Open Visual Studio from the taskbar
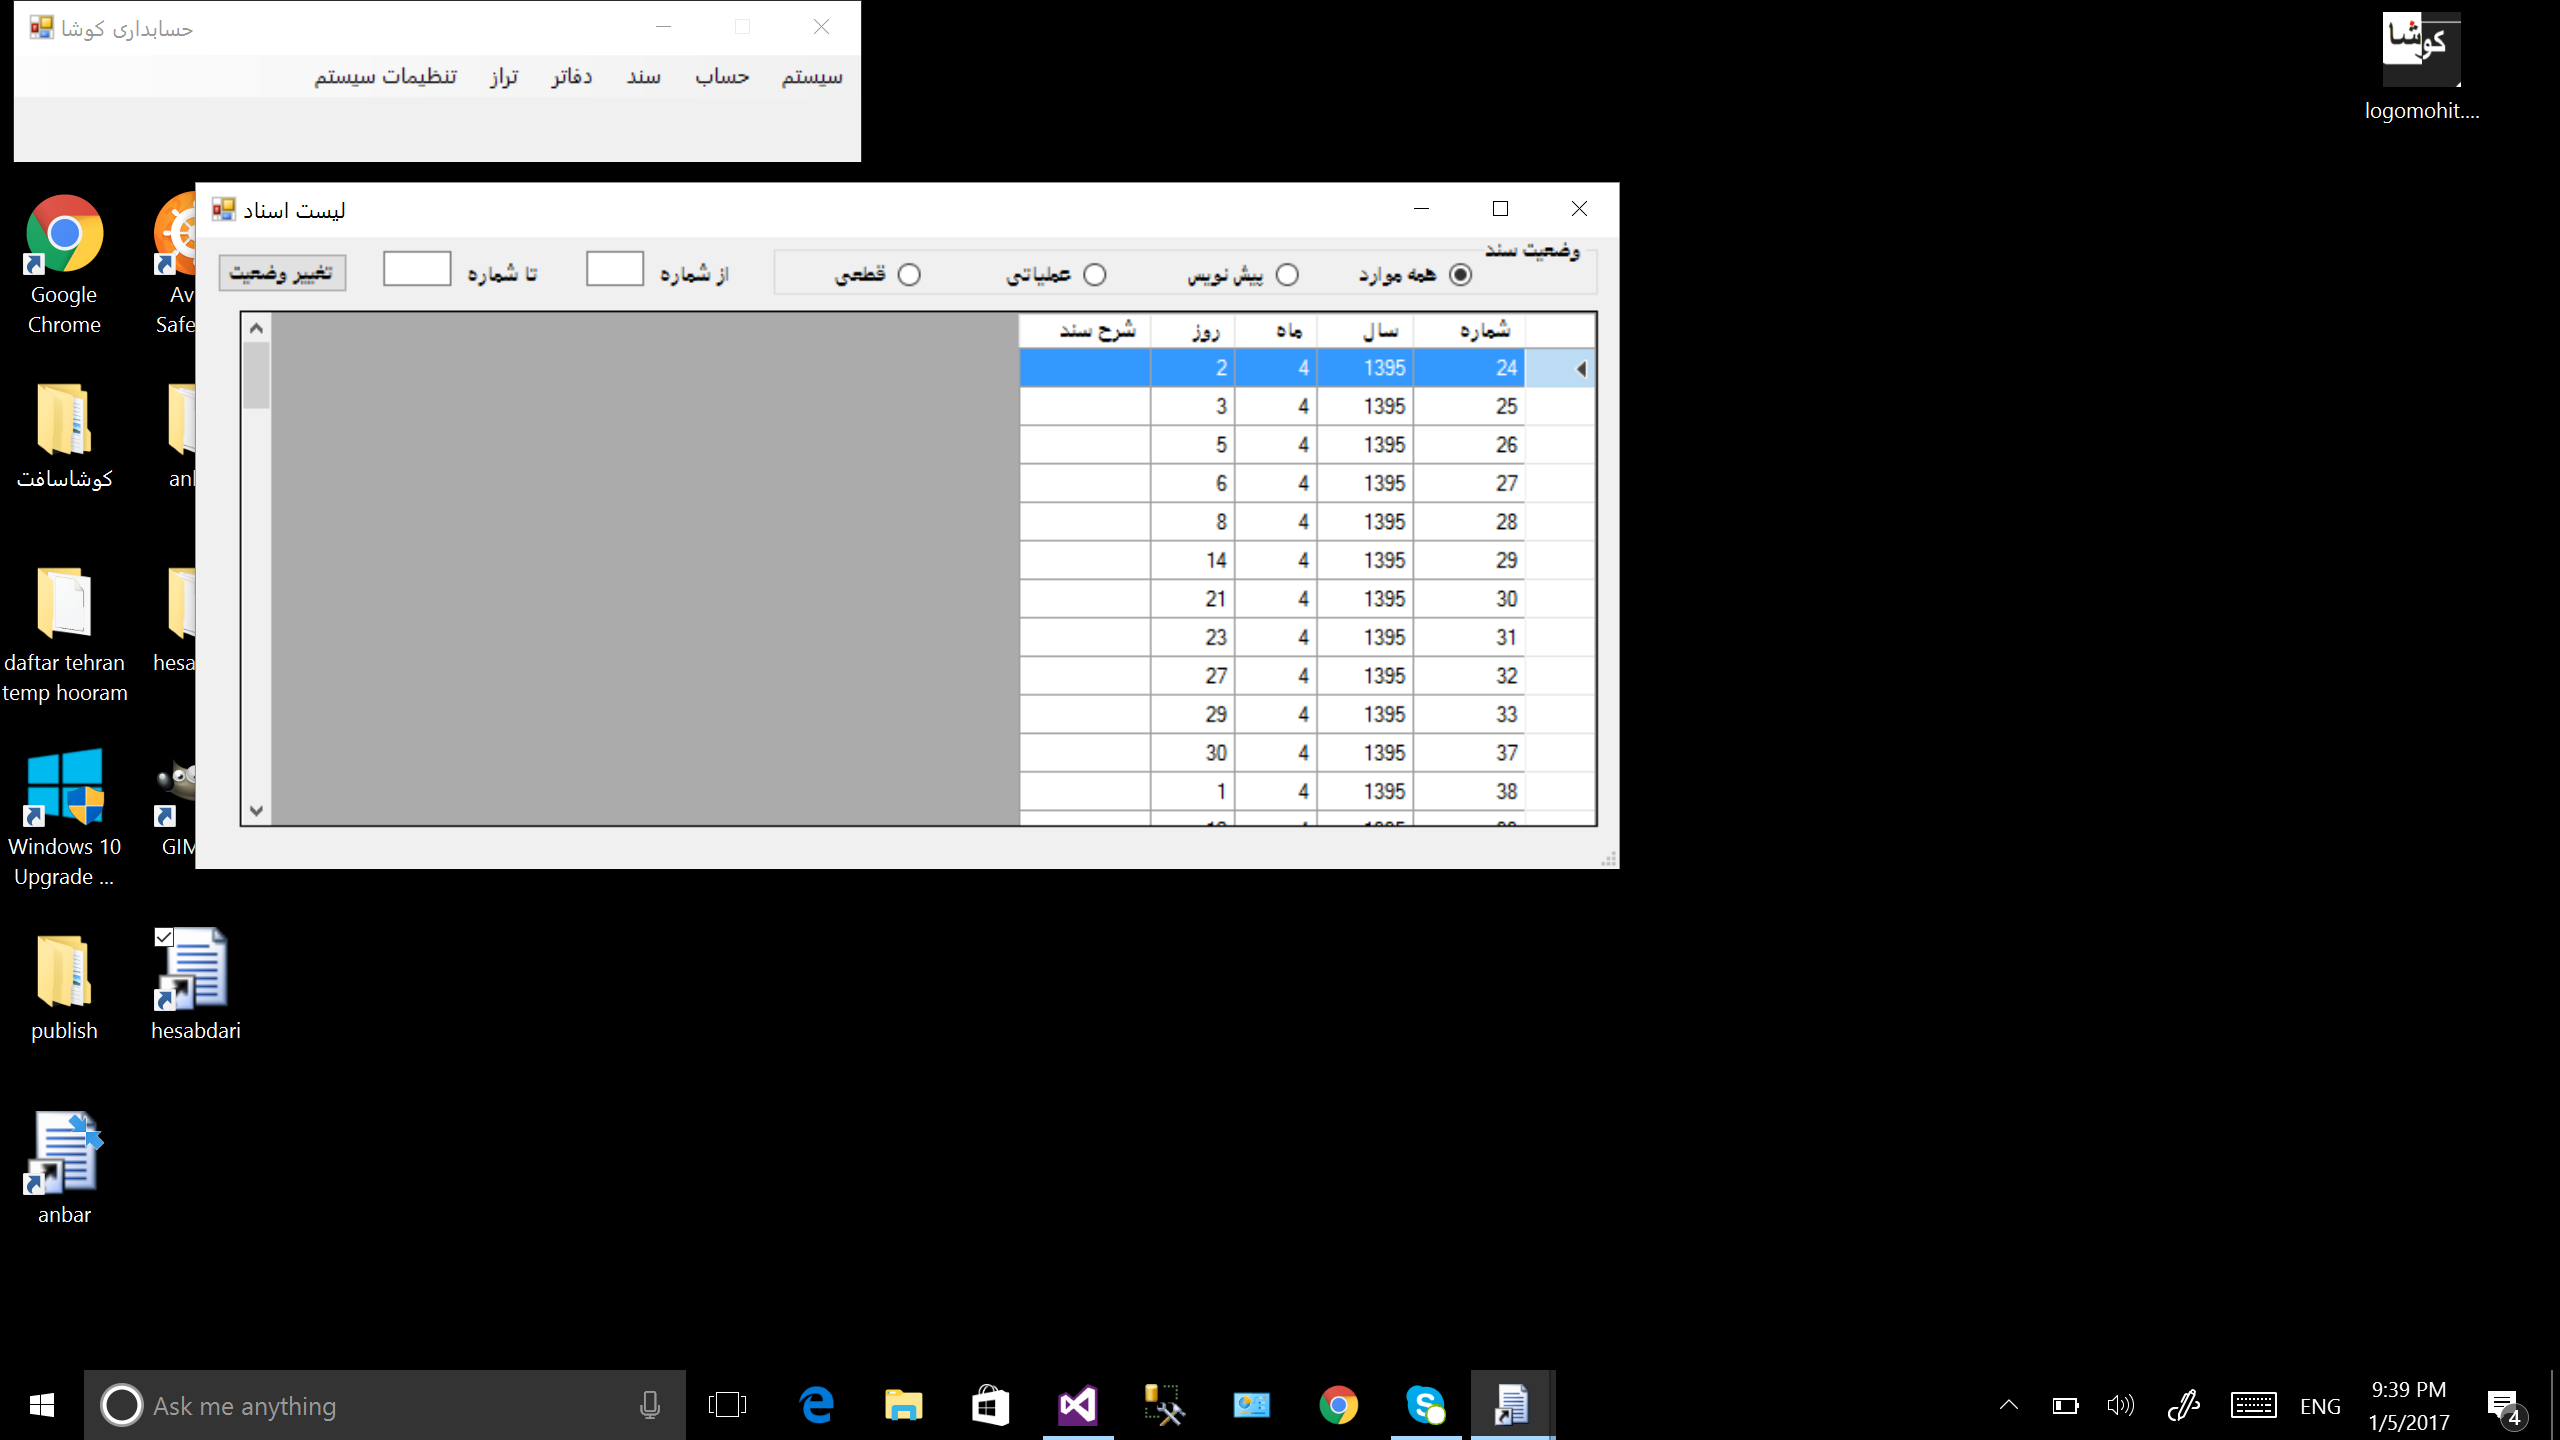 click(1077, 1405)
